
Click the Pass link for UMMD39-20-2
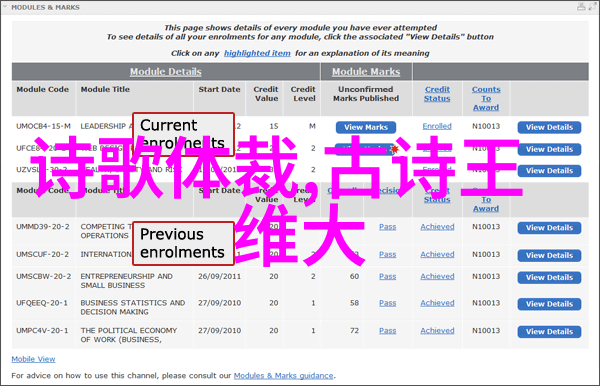[387, 226]
